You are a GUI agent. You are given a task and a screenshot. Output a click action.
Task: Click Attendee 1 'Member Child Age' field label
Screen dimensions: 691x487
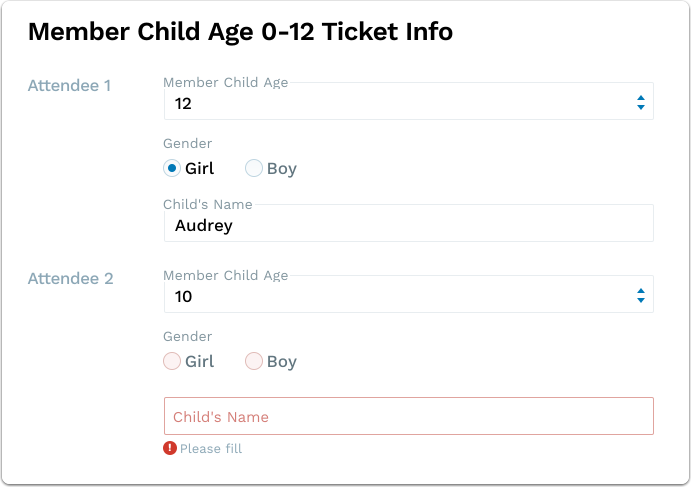click(225, 83)
